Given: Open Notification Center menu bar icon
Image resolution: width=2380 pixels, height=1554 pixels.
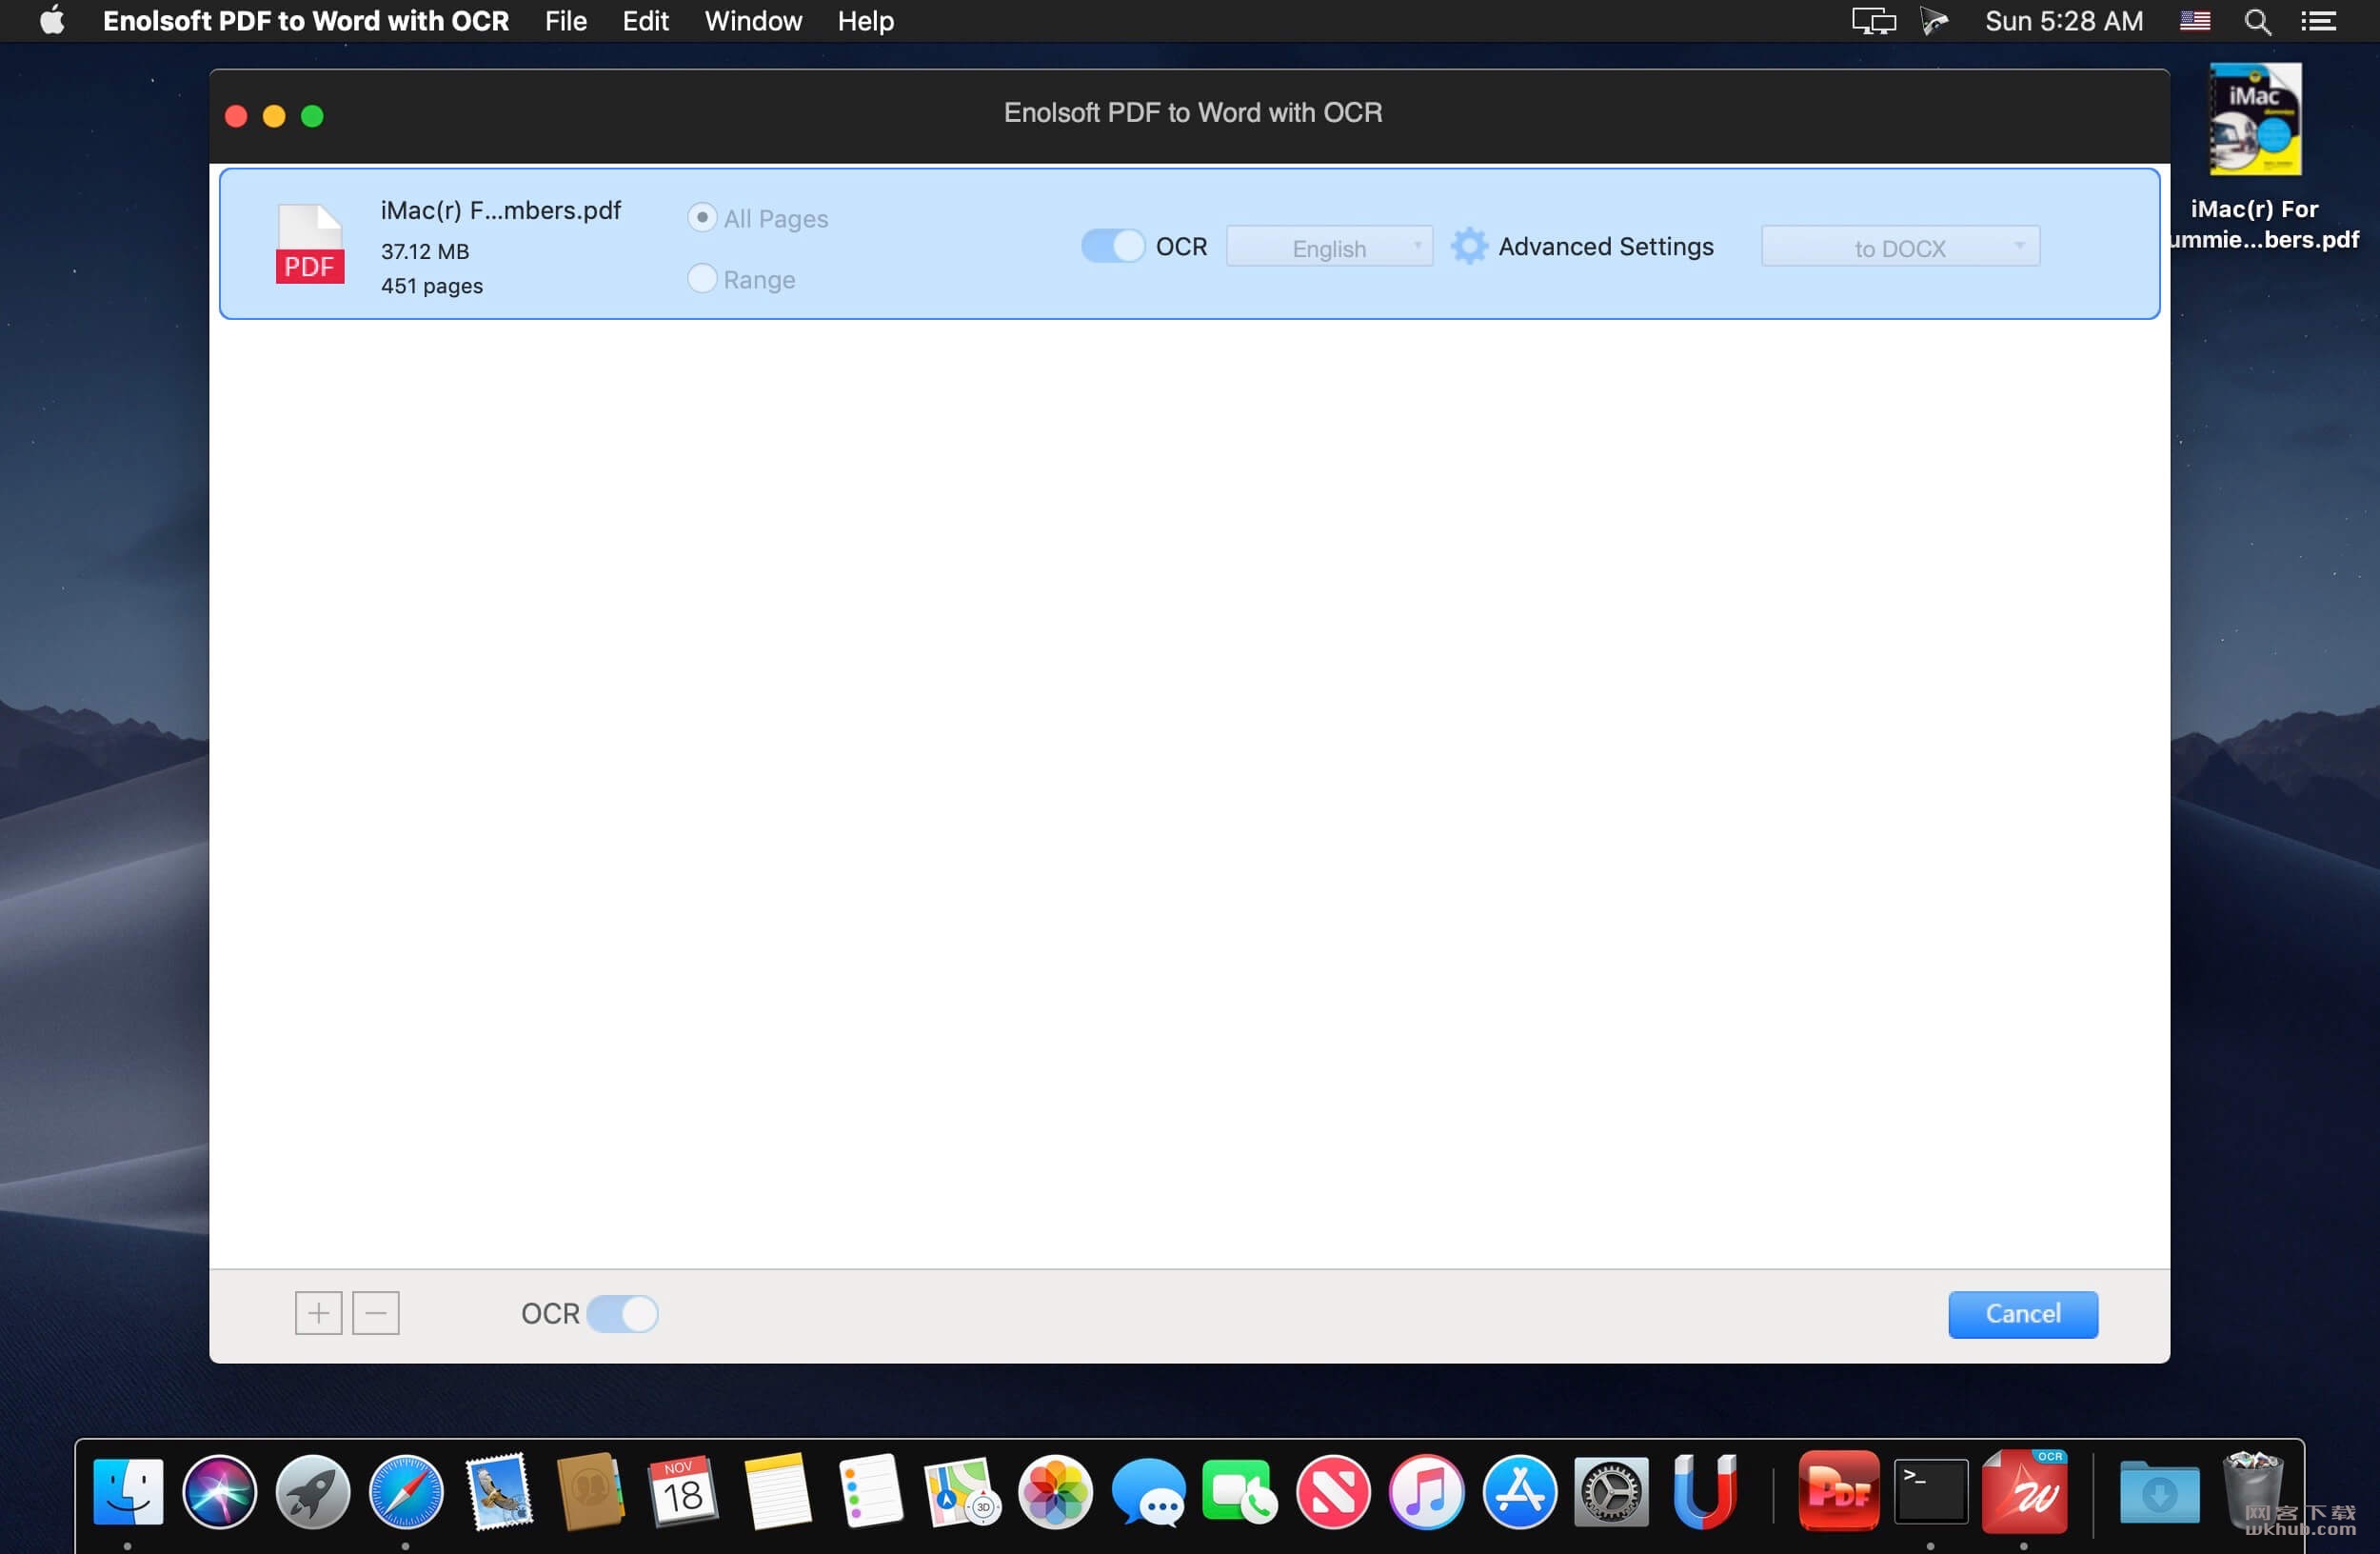Looking at the screenshot, I should (2318, 21).
